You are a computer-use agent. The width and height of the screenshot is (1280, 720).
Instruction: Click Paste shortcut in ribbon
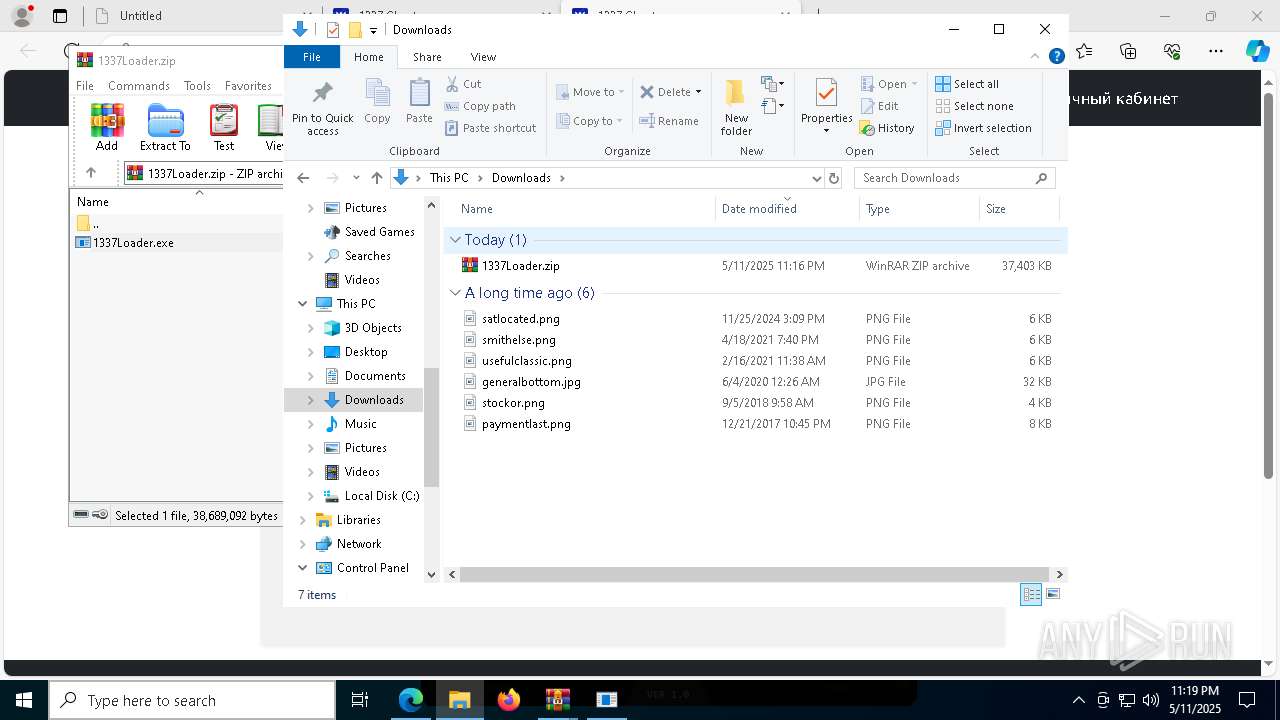(x=490, y=128)
